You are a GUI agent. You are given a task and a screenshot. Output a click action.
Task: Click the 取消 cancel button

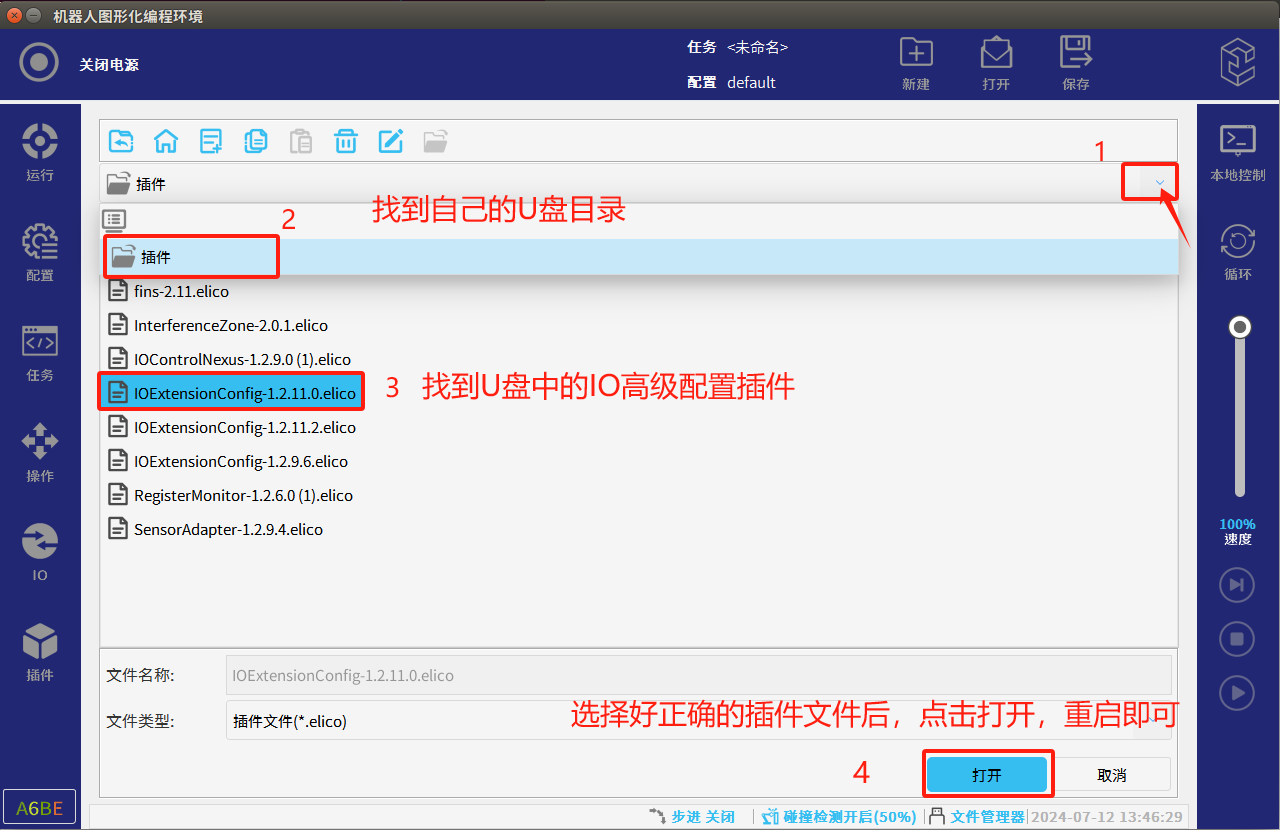click(1112, 775)
